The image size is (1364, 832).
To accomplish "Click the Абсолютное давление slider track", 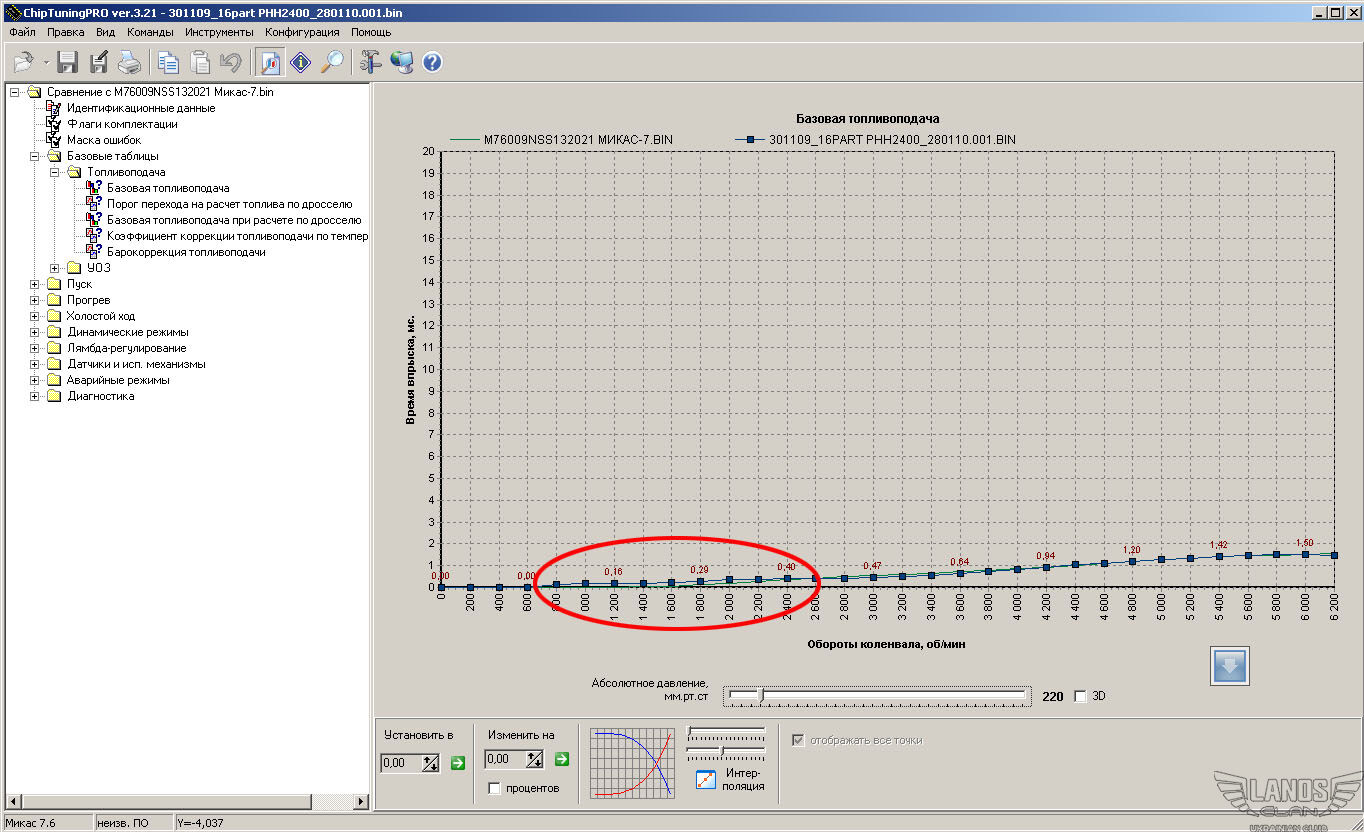I will pos(876,695).
